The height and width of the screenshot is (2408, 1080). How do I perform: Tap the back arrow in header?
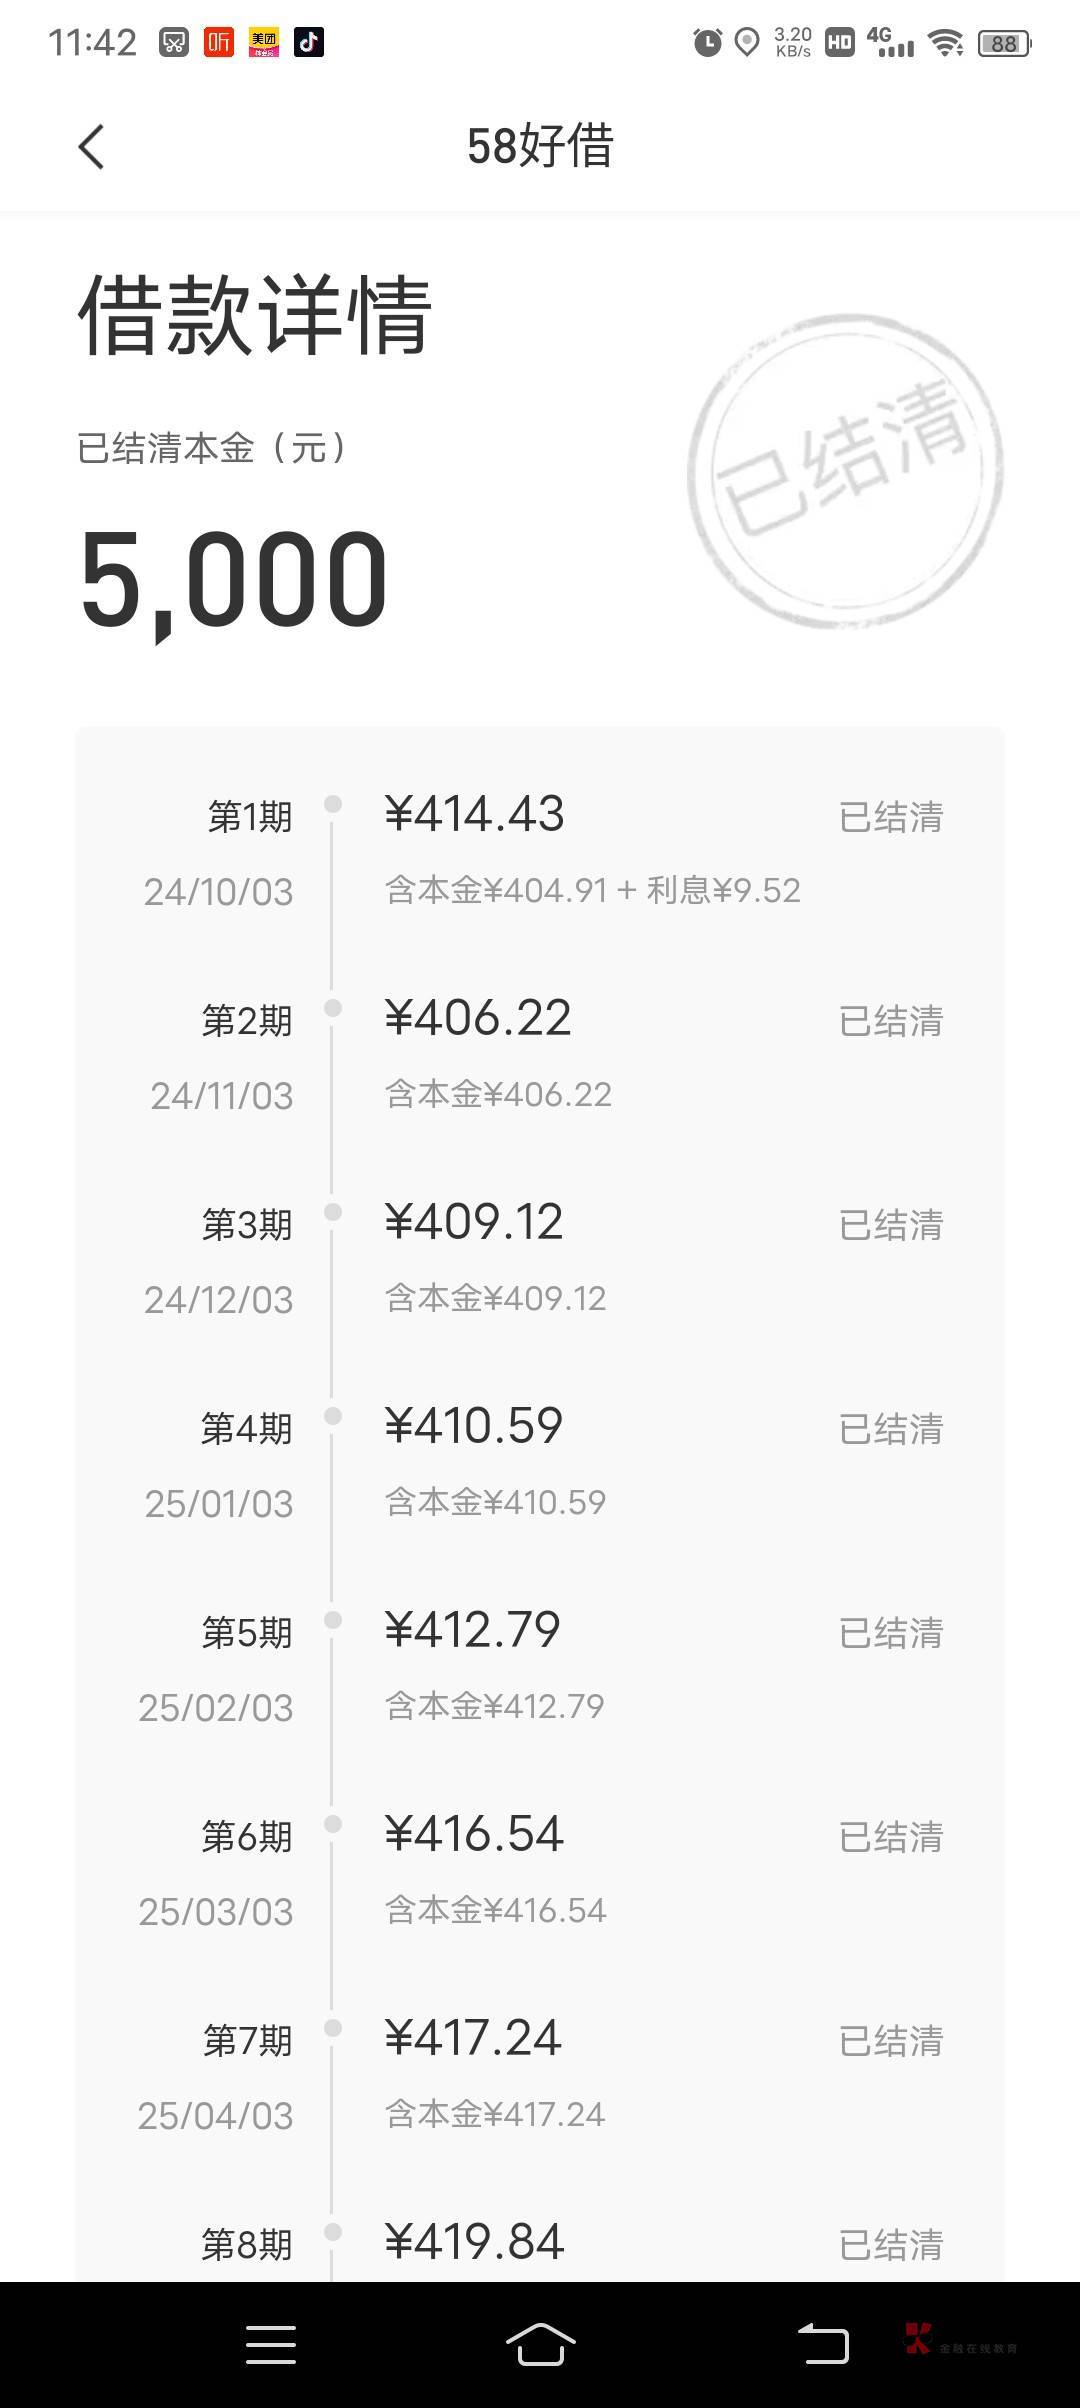coord(91,147)
